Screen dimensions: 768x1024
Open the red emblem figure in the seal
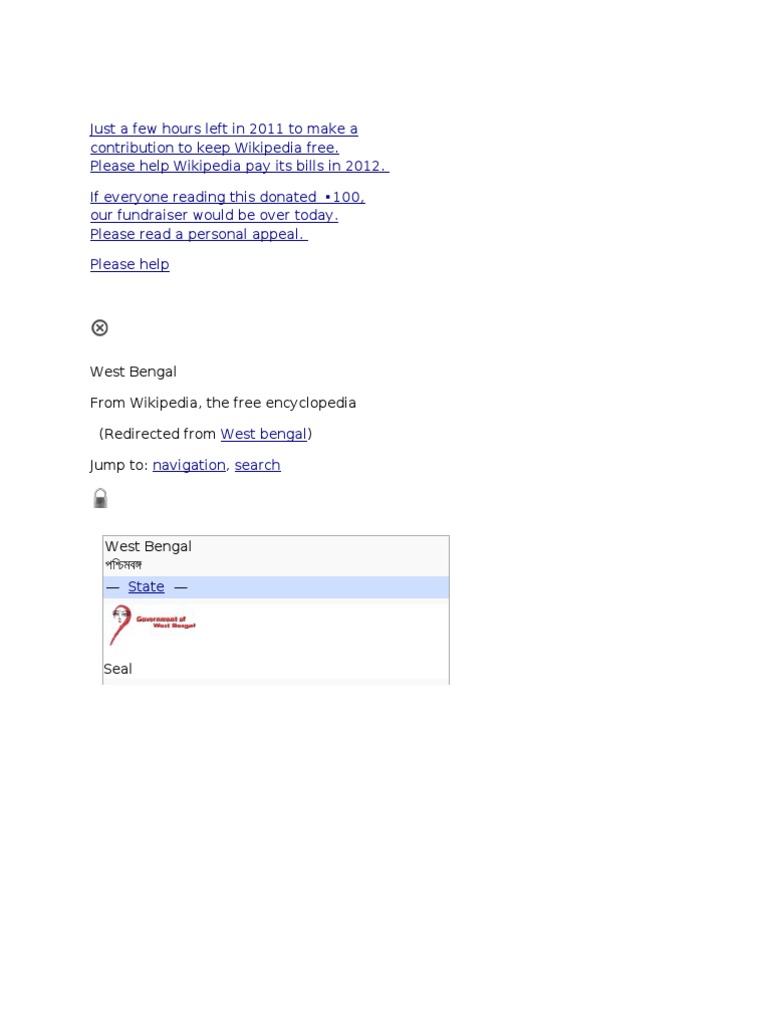pyautogui.click(x=120, y=625)
